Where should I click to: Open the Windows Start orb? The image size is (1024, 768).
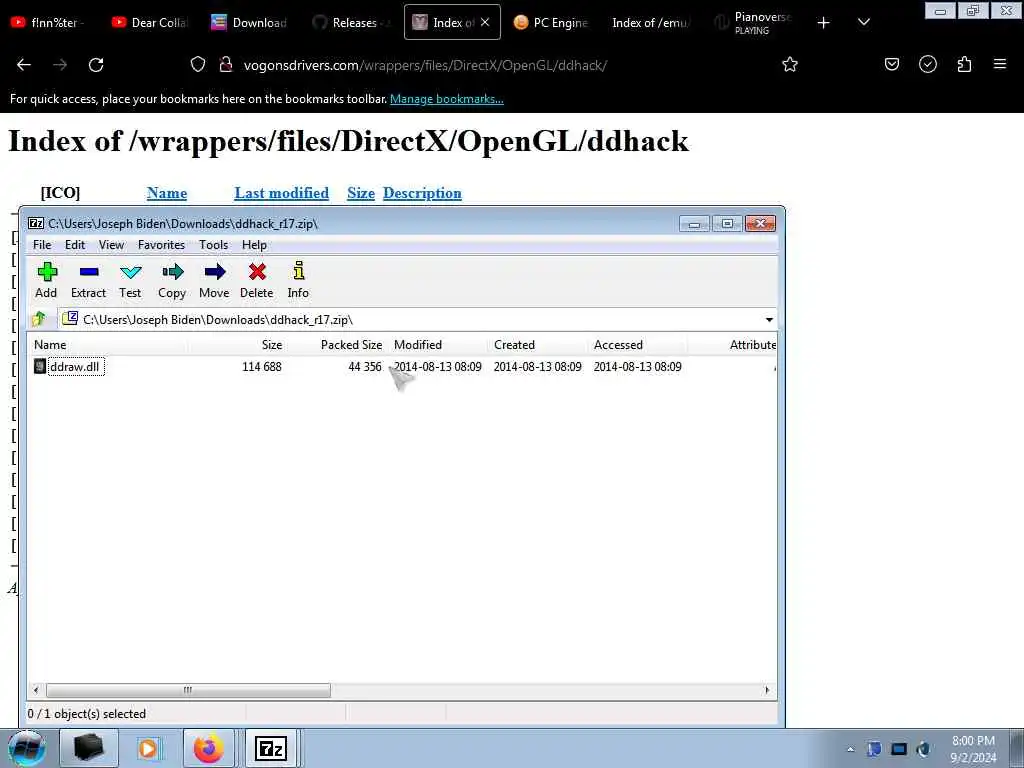[27, 748]
